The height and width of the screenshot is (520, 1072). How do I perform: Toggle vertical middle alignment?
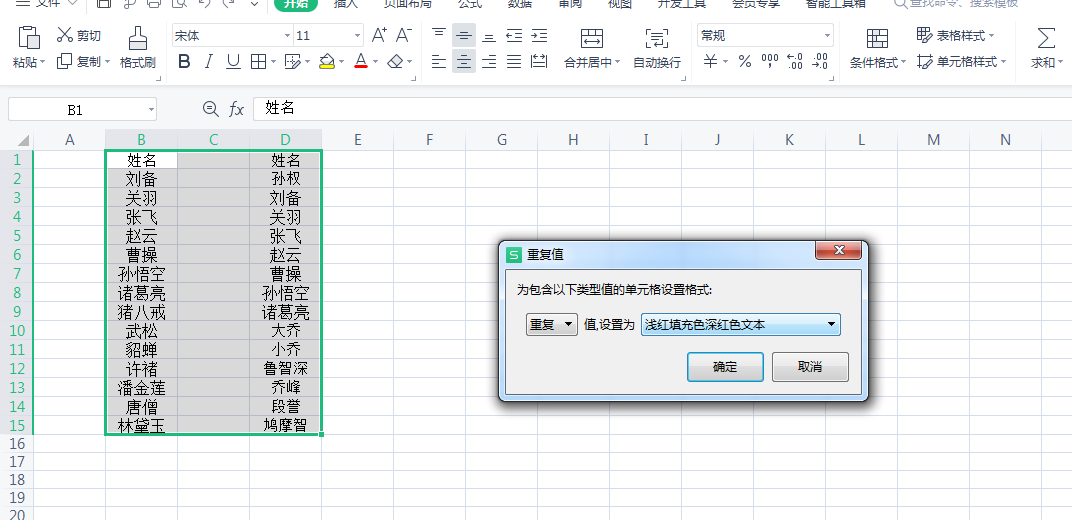(x=464, y=36)
